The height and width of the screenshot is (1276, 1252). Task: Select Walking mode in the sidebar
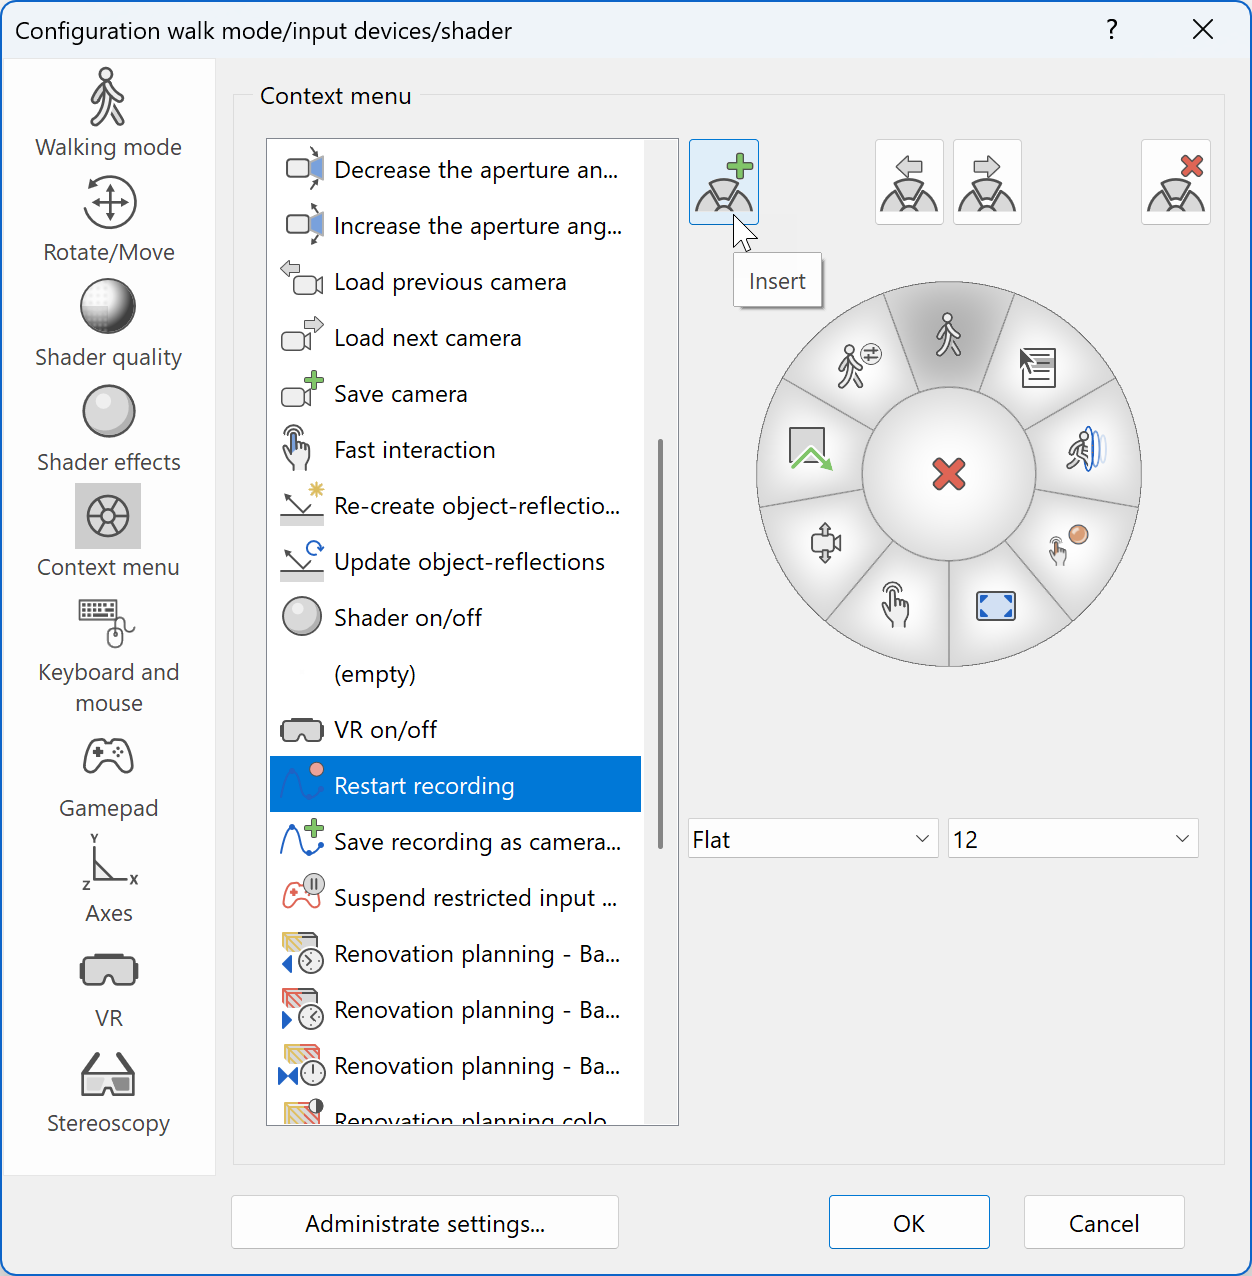108,112
